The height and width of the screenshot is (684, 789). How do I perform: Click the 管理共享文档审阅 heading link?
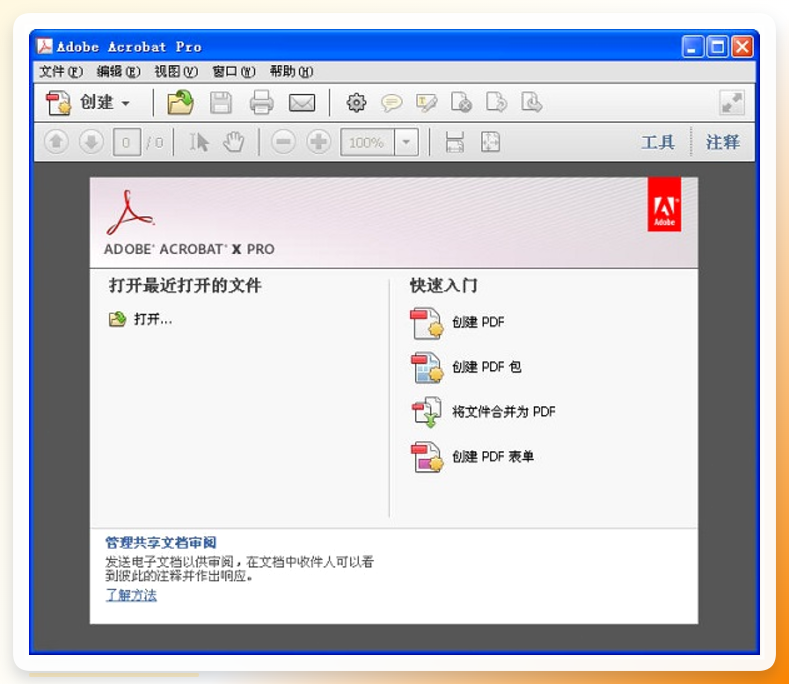click(161, 543)
